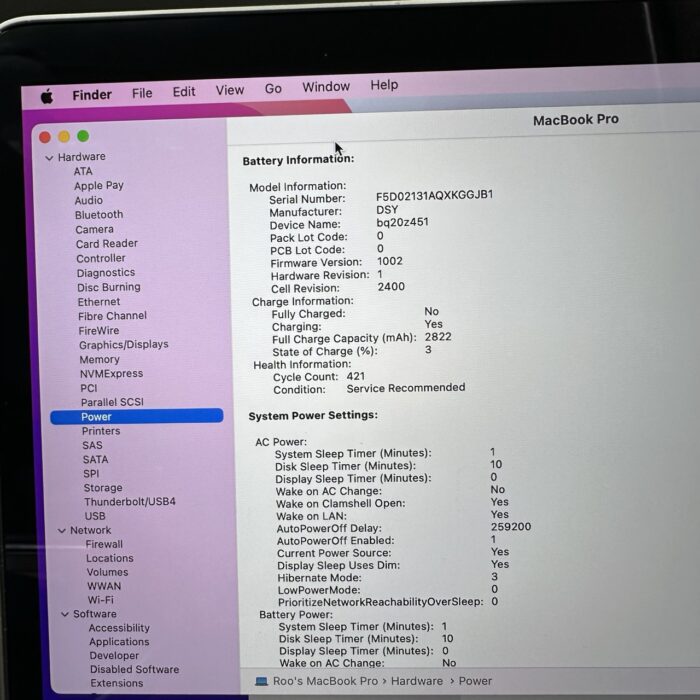Viewport: 700px width, 700px height.
Task: Select Apple Pay in the sidebar
Action: [x=99, y=186]
